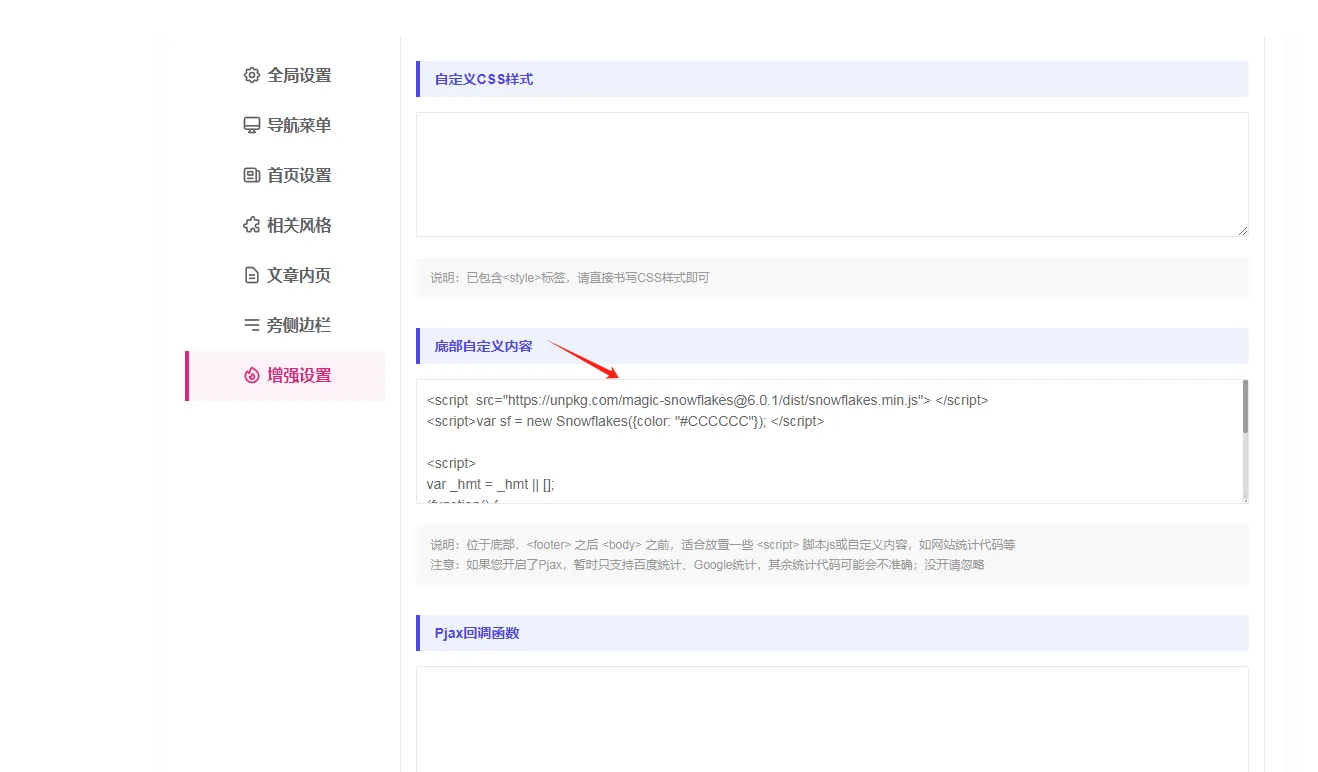Focus the 自定义CSS样式 text area

click(x=831, y=174)
